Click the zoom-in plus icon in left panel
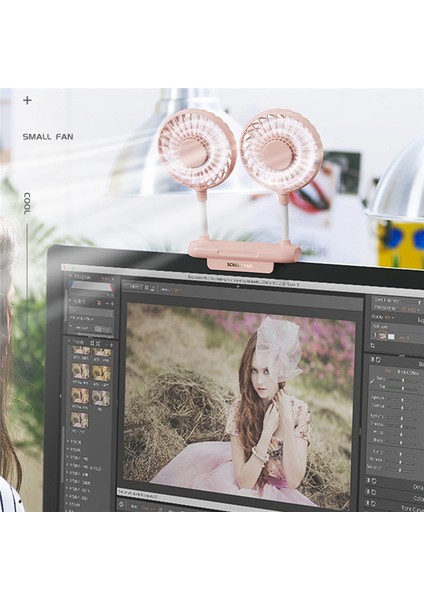Image resolution: width=424 pixels, height=600 pixels. point(112,304)
